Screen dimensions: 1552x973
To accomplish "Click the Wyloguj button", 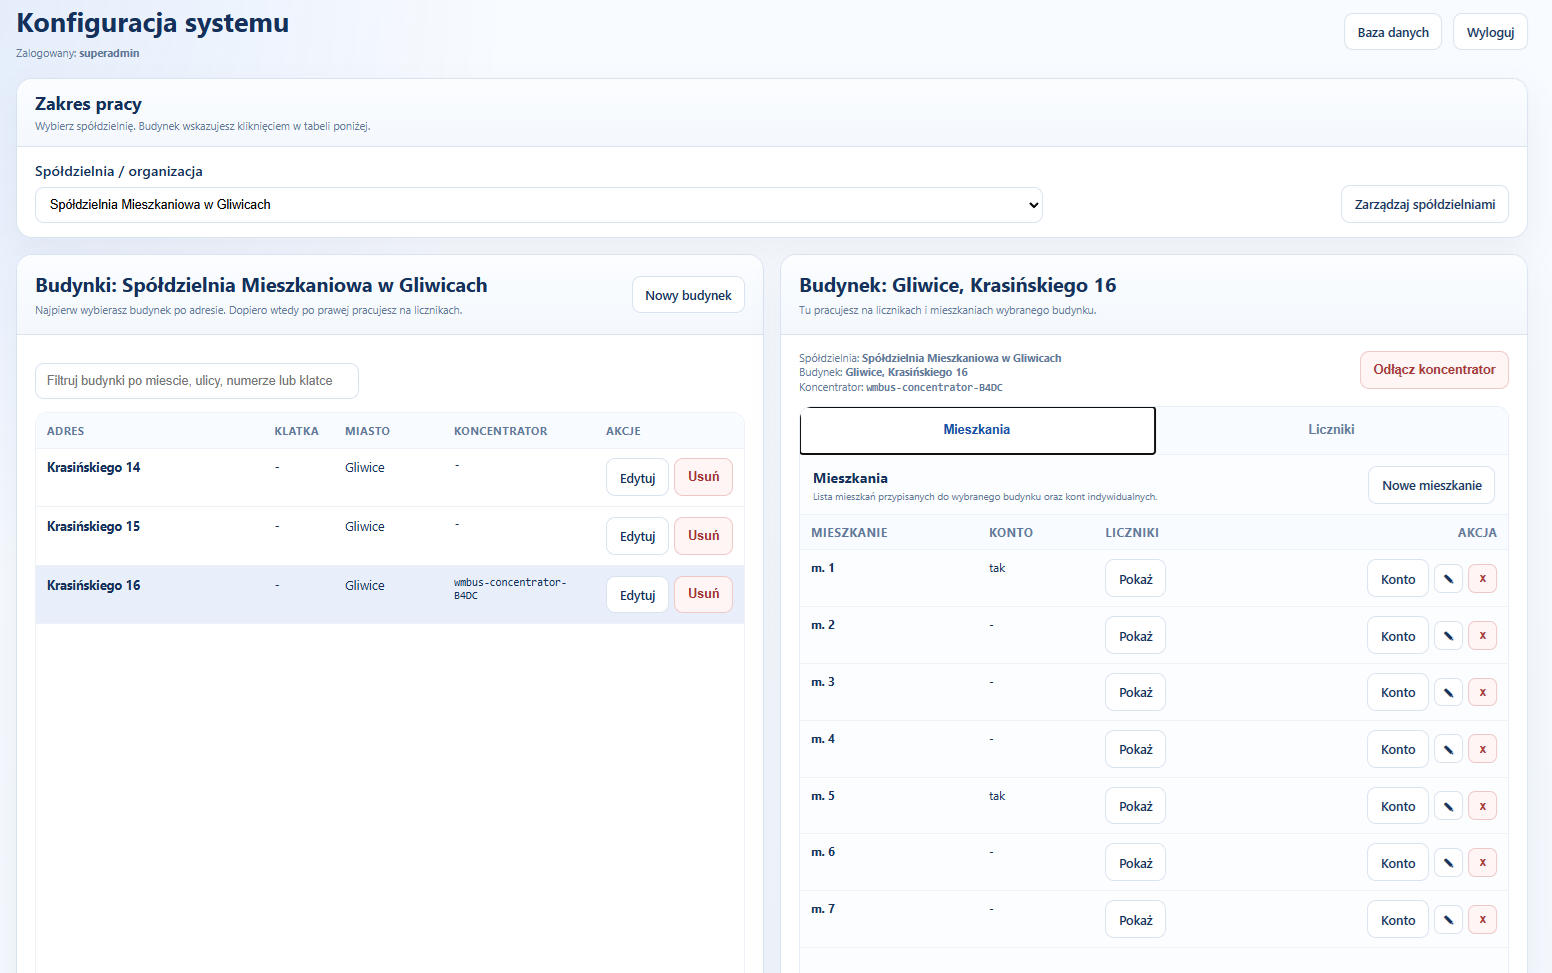I will pos(1490,32).
